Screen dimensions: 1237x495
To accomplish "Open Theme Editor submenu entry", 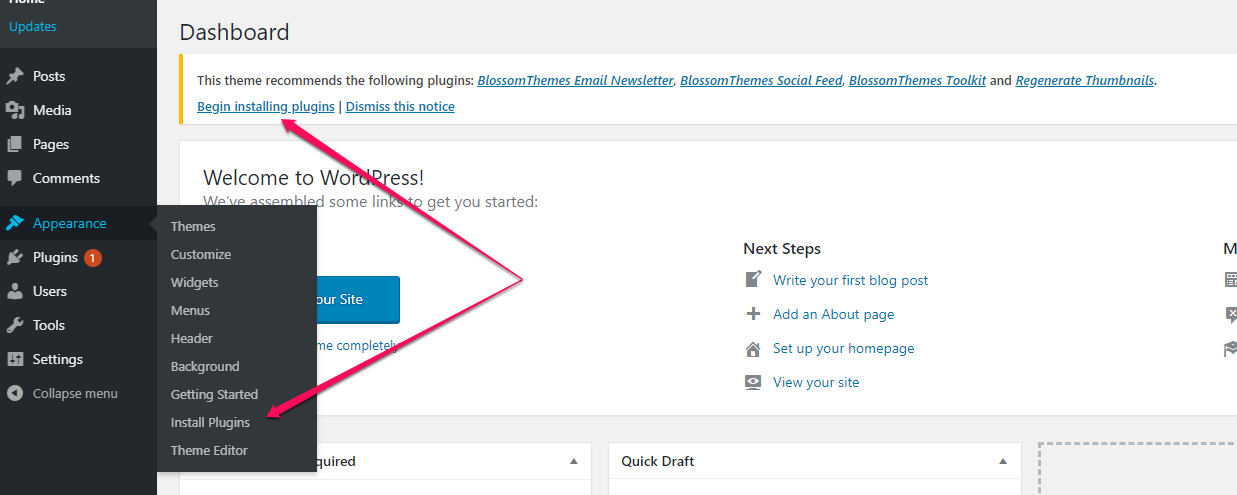I will (209, 450).
